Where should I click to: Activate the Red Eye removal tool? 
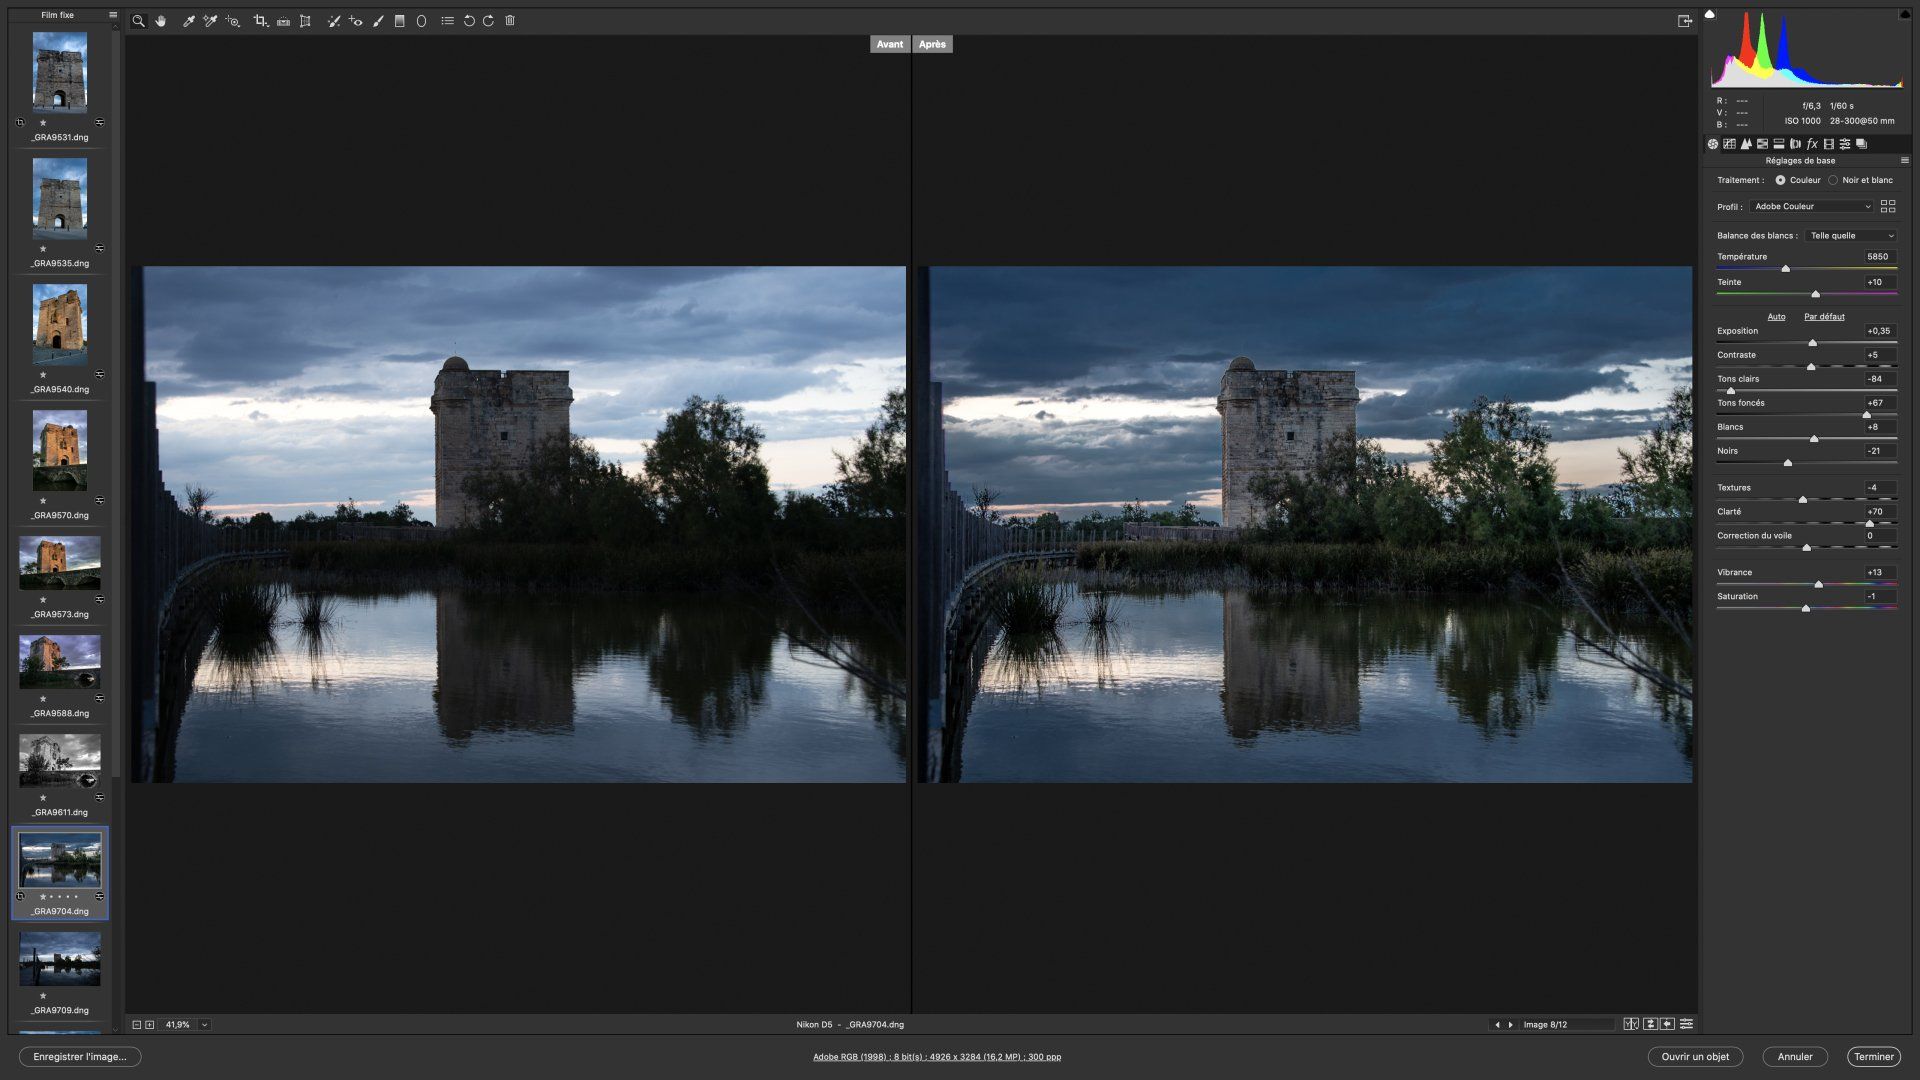(x=356, y=21)
